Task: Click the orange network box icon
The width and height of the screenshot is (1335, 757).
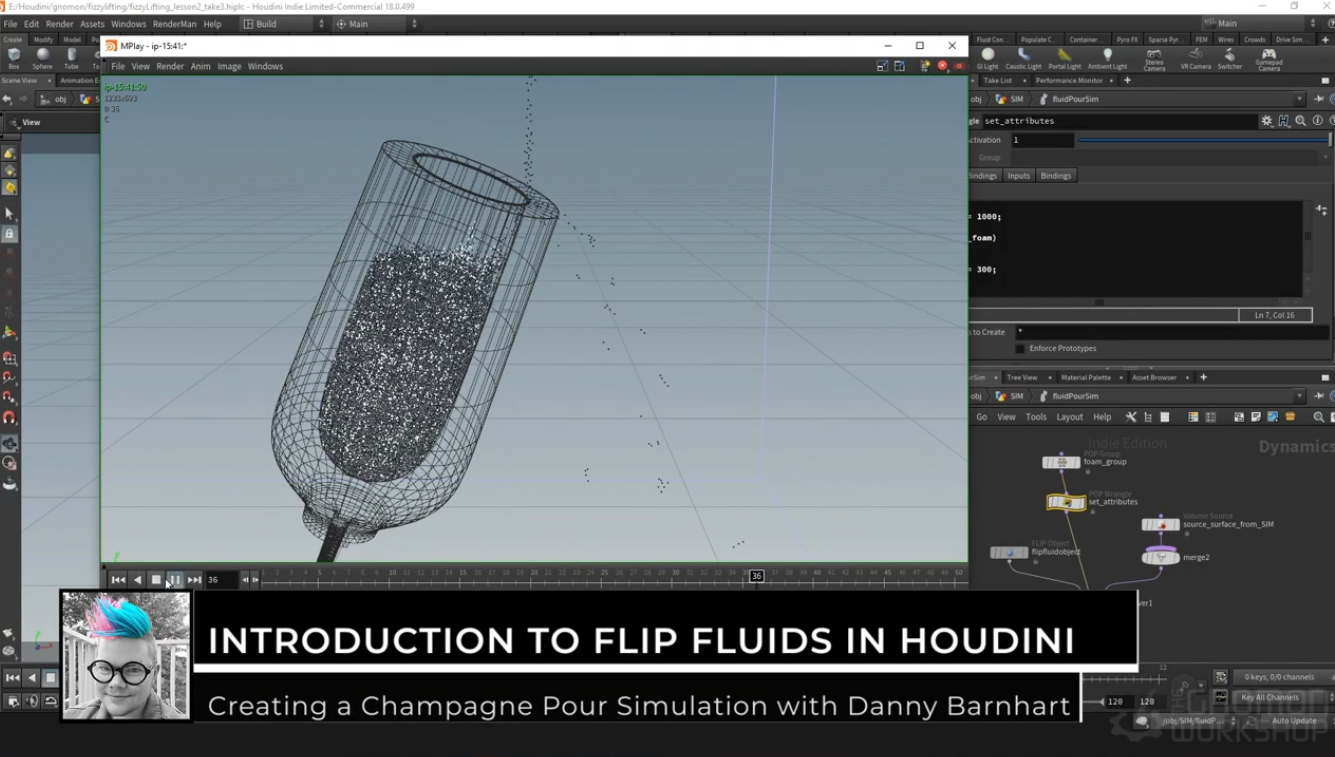Action: pyautogui.click(x=1290, y=417)
